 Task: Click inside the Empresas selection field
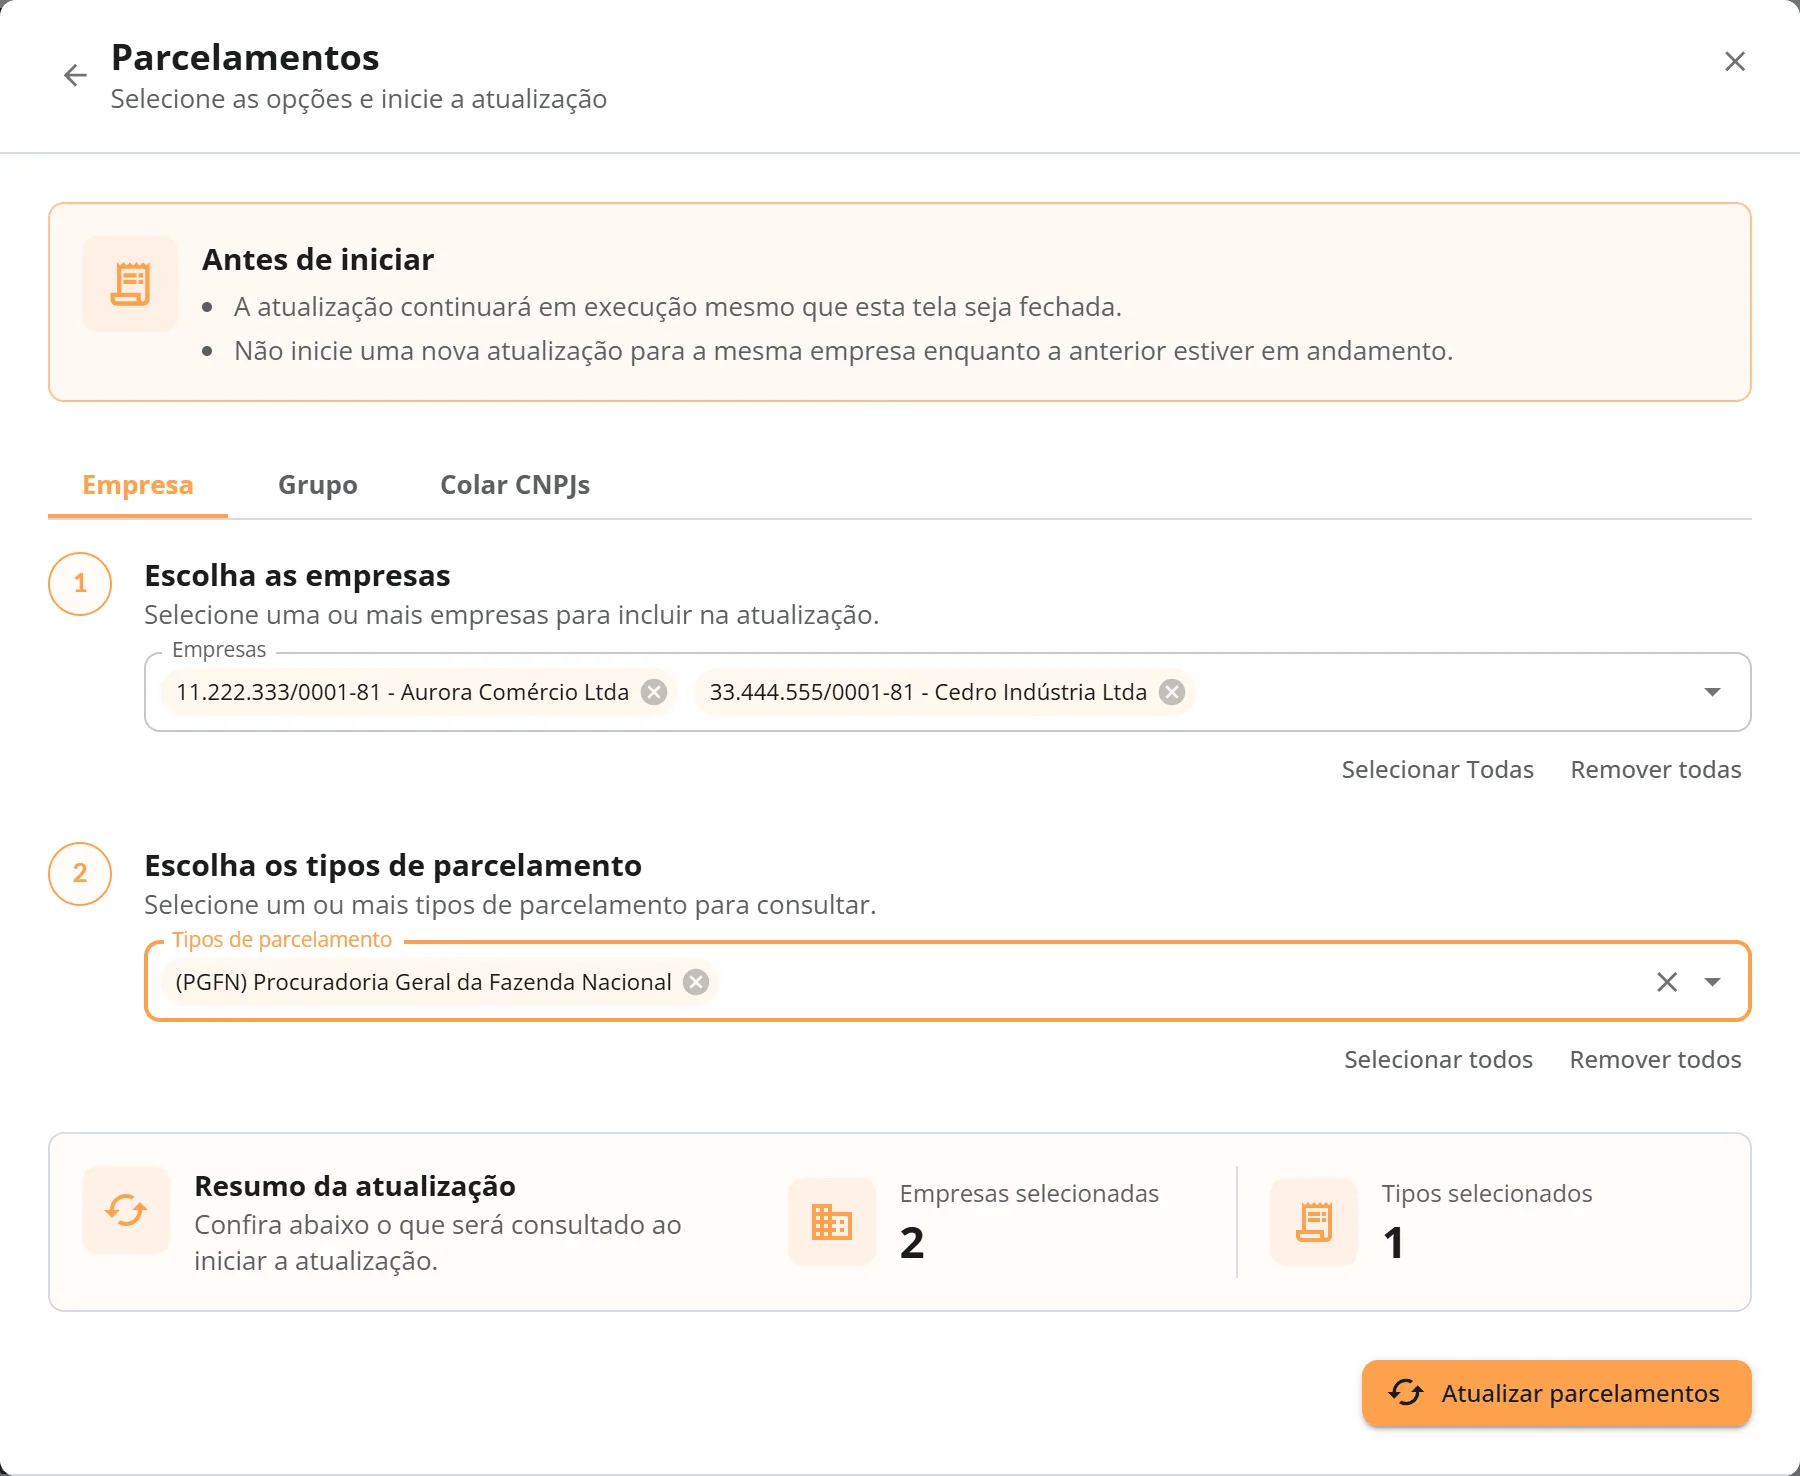point(947,692)
